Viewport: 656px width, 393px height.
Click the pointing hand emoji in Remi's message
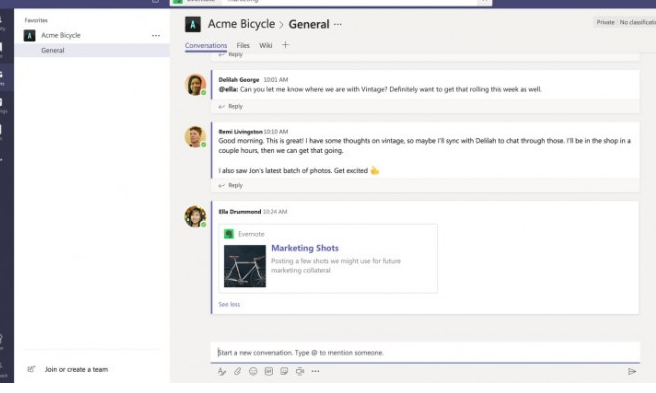click(x=375, y=170)
